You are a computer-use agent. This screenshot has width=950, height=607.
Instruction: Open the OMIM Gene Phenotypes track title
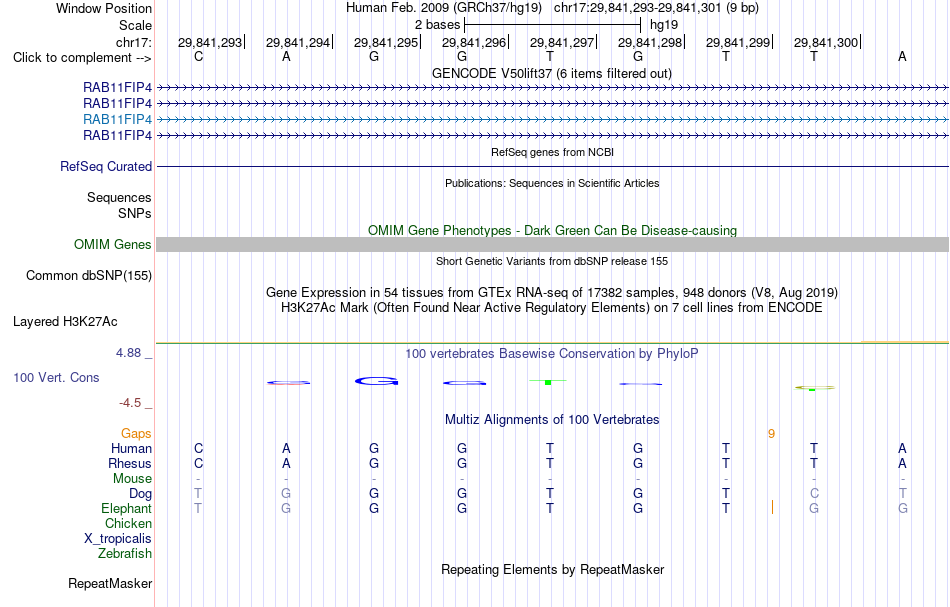click(552, 231)
